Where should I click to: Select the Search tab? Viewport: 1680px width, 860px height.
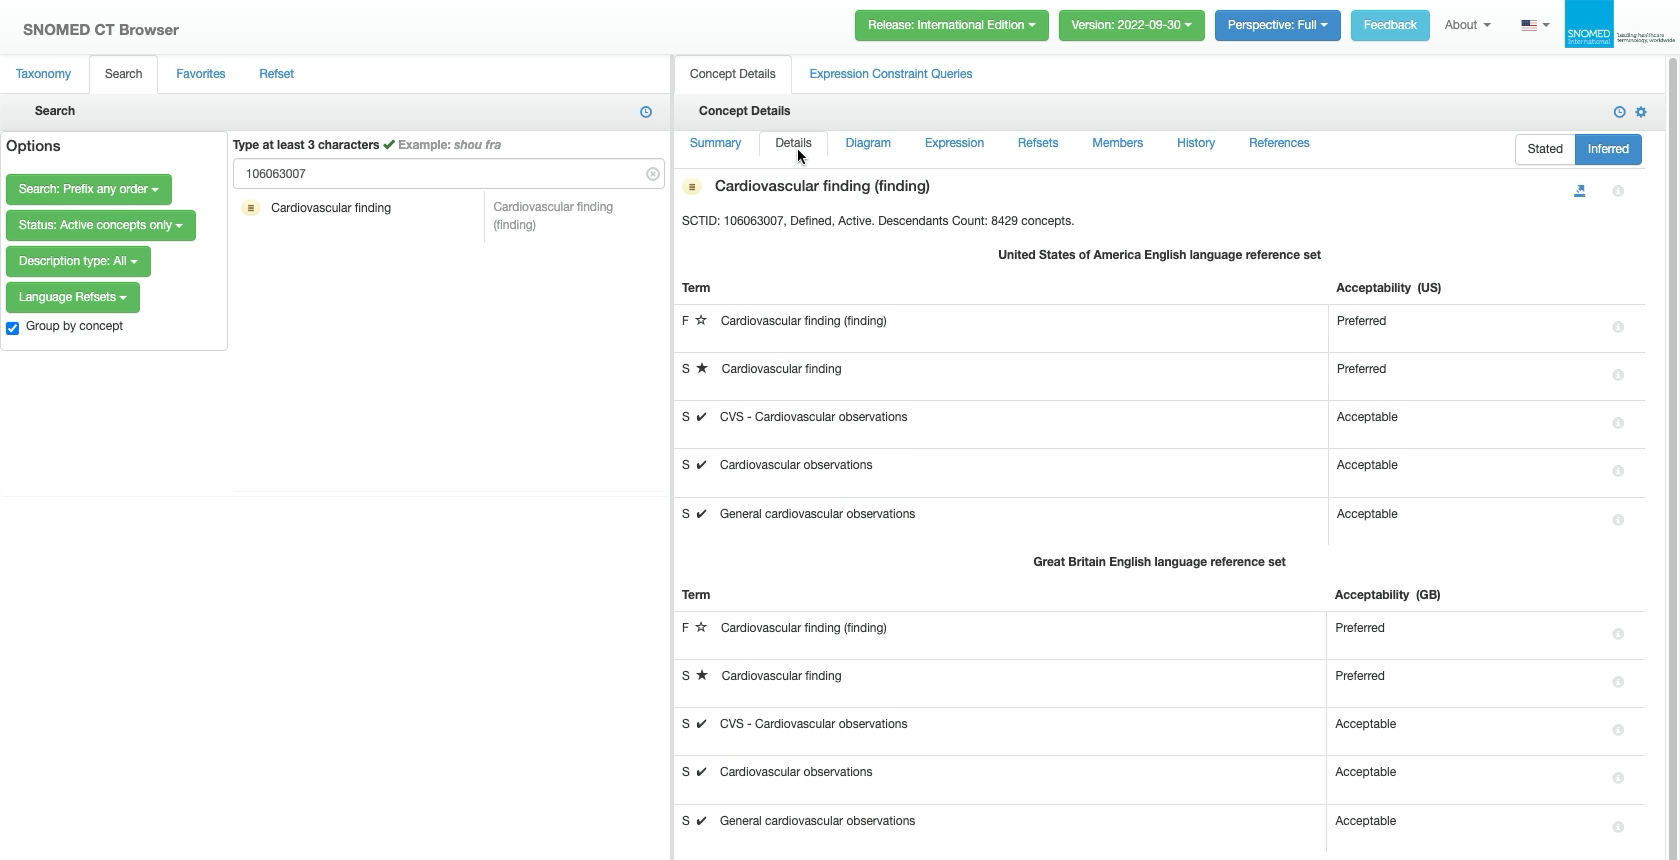[x=123, y=74]
